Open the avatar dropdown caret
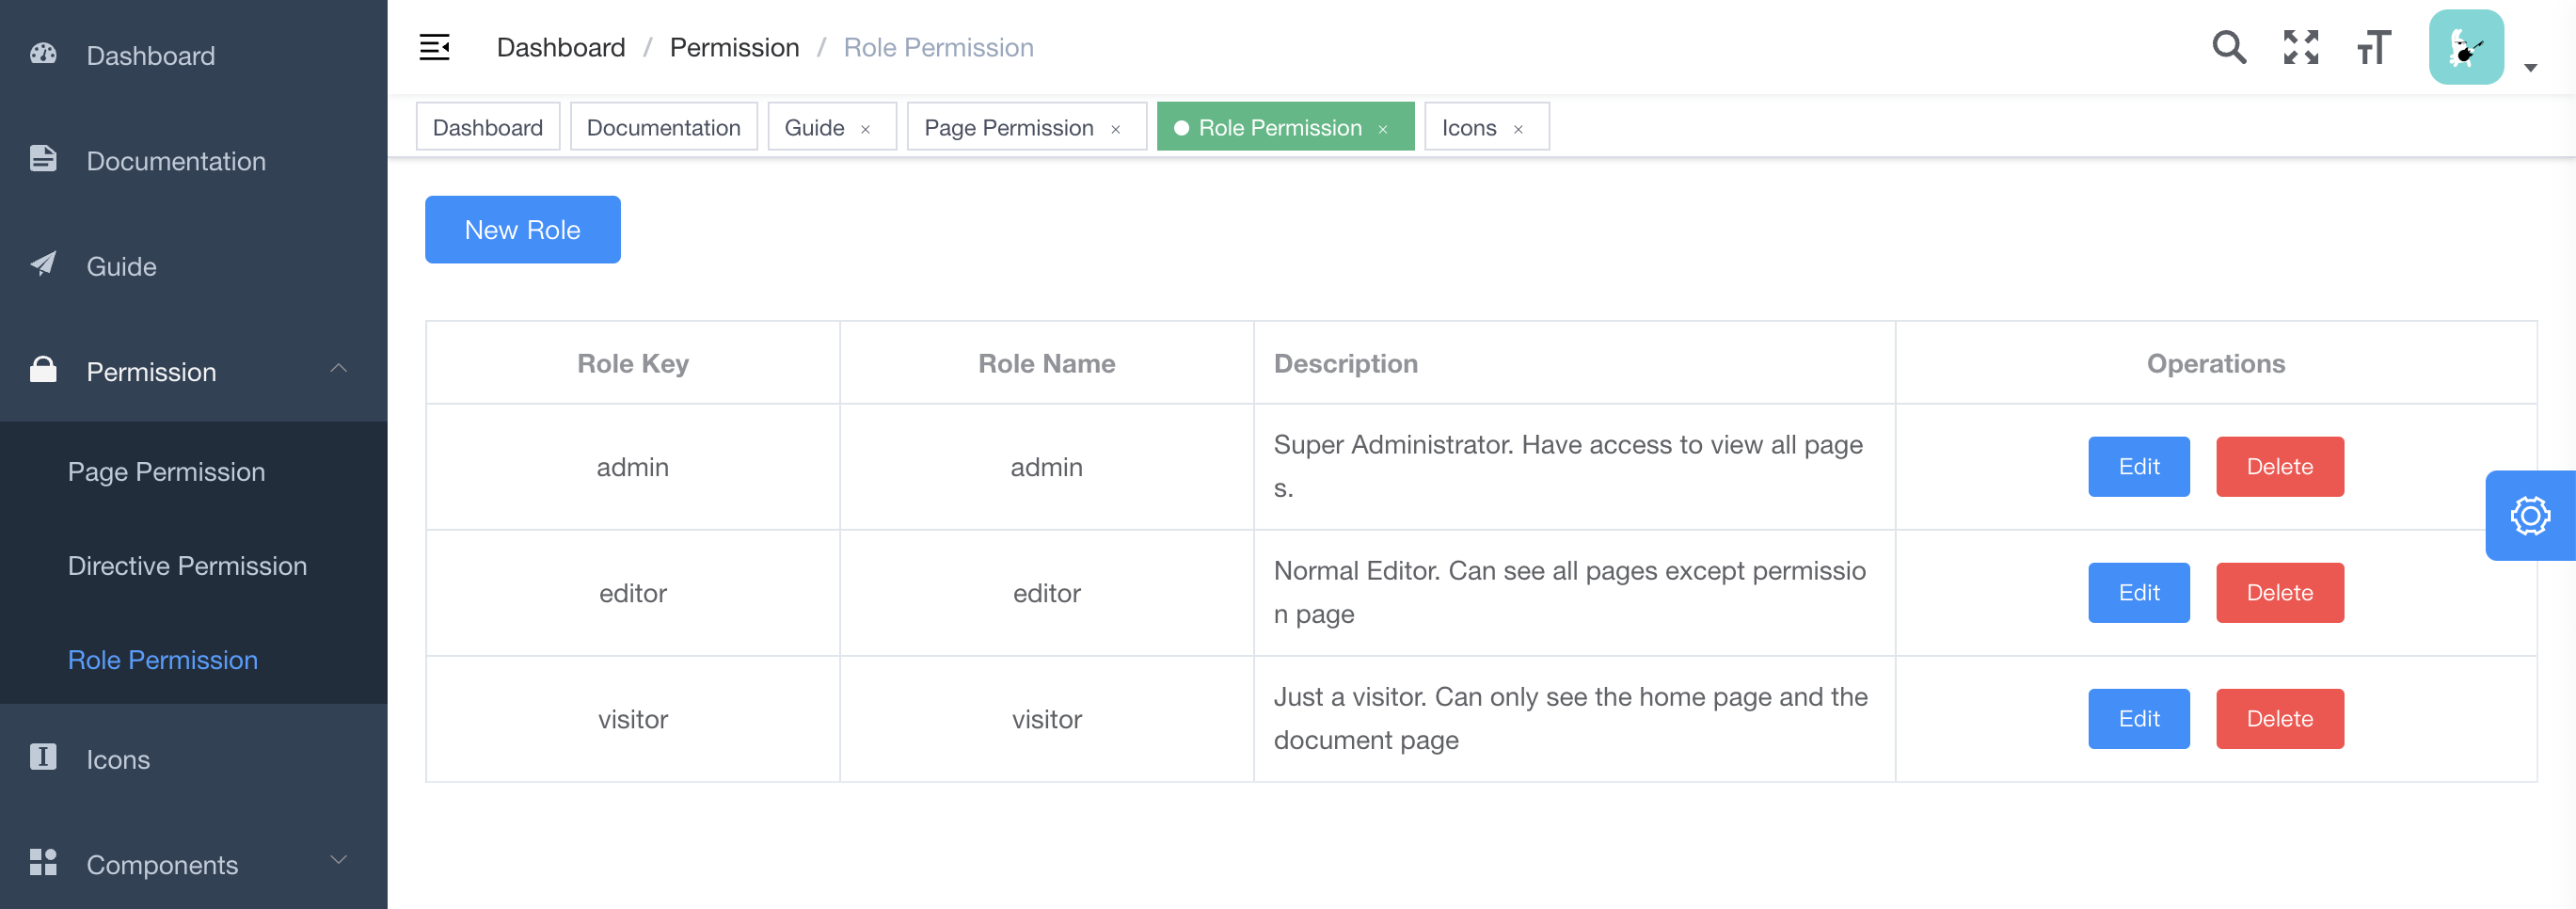This screenshot has height=909, width=2576. [x=2530, y=68]
